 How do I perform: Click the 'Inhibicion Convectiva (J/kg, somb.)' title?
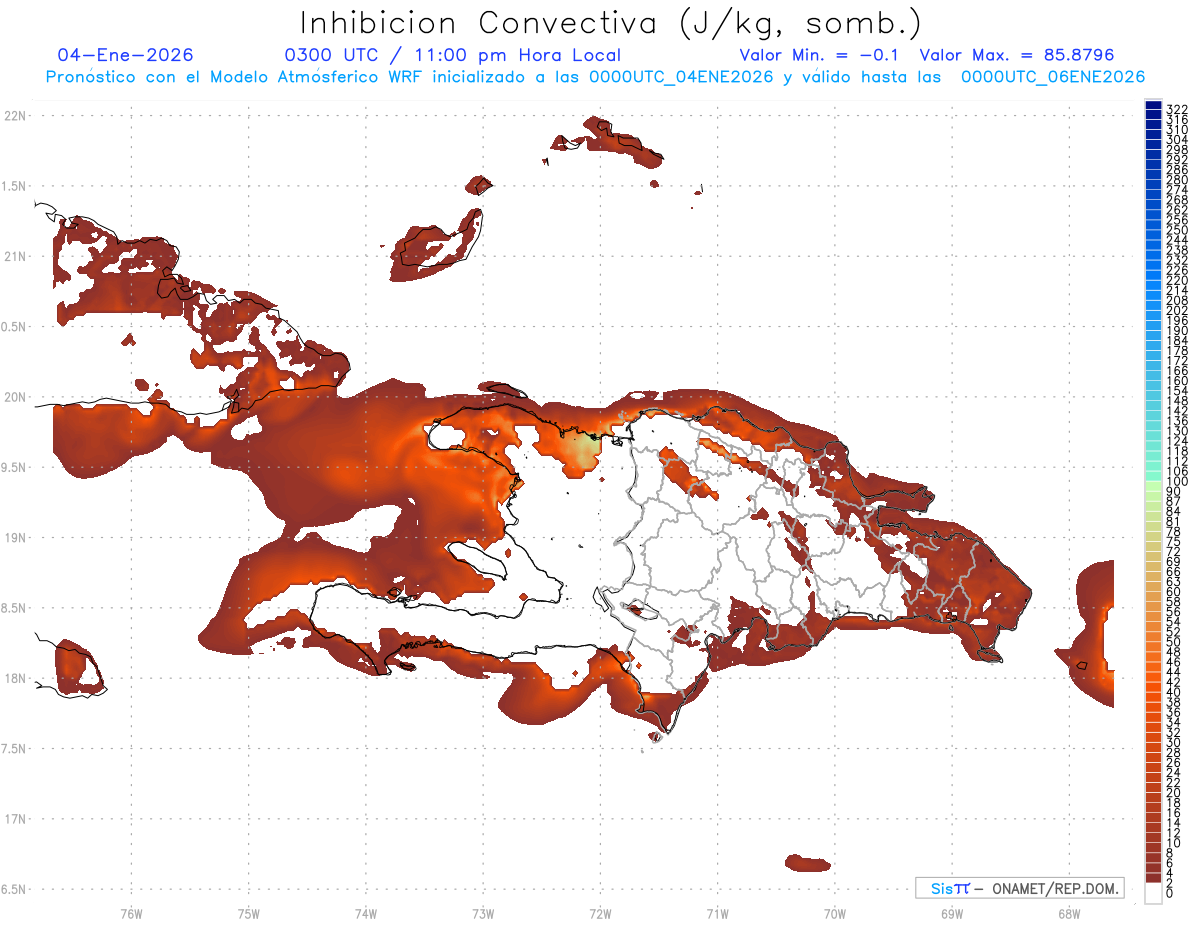tap(611, 23)
